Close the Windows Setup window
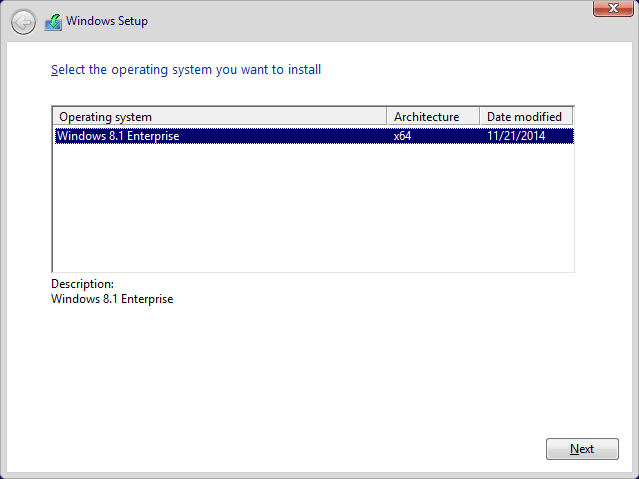Image resolution: width=639 pixels, height=479 pixels. click(613, 8)
